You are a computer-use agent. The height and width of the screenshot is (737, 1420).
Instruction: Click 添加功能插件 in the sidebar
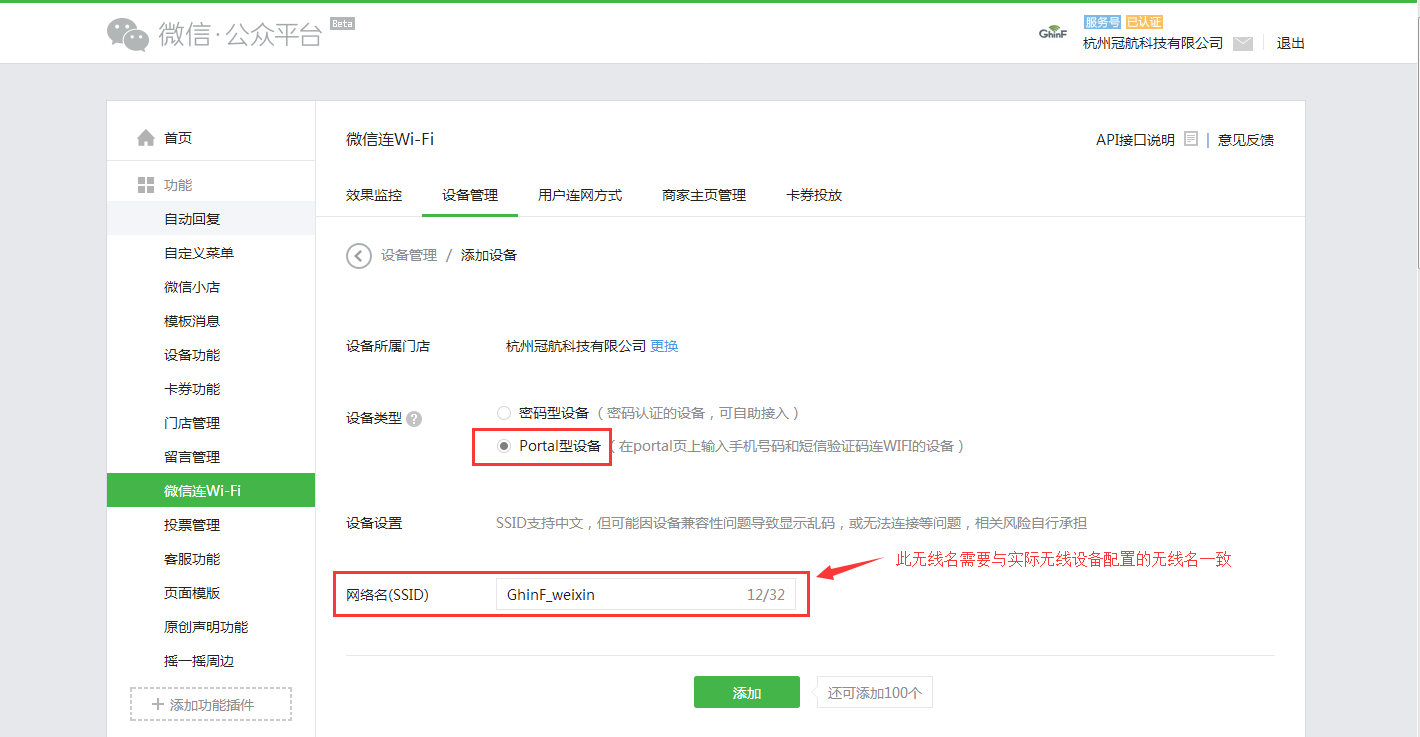point(211,704)
